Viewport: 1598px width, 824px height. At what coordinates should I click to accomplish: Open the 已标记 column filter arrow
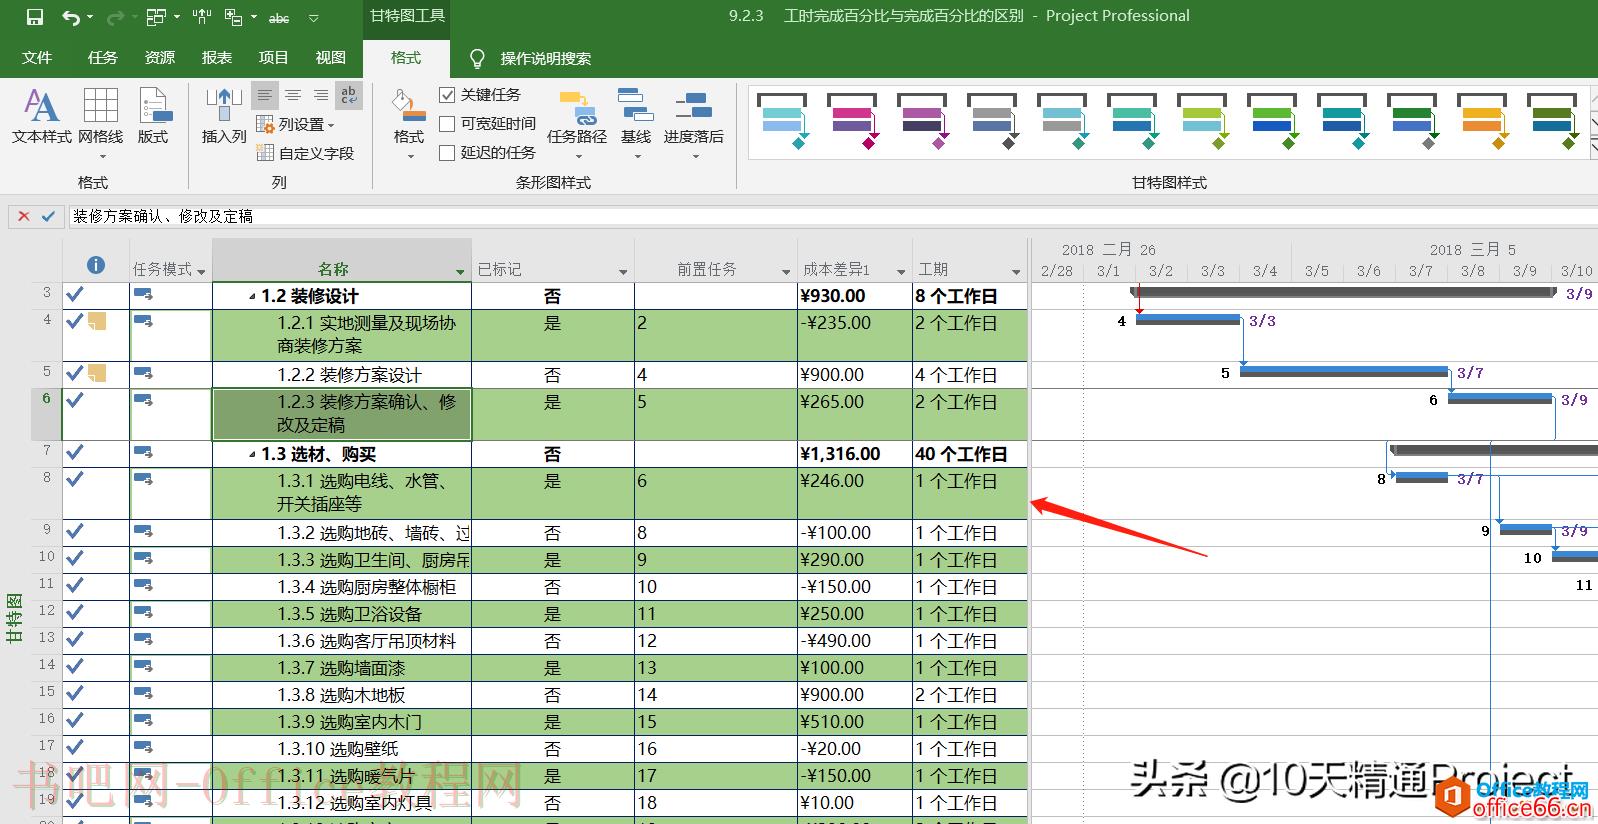(x=623, y=271)
